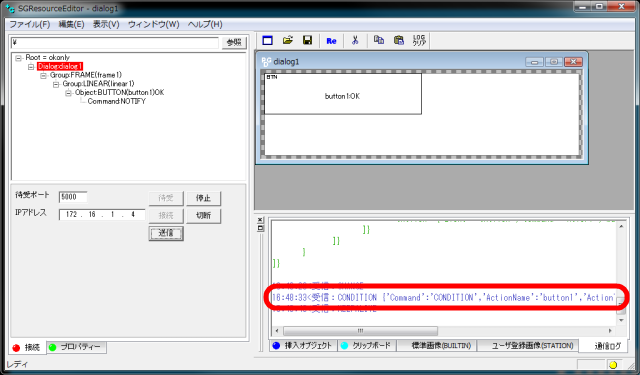Open the ヘルプ(H) menu
Viewport: 640px width, 375px height.
[x=205, y=24]
